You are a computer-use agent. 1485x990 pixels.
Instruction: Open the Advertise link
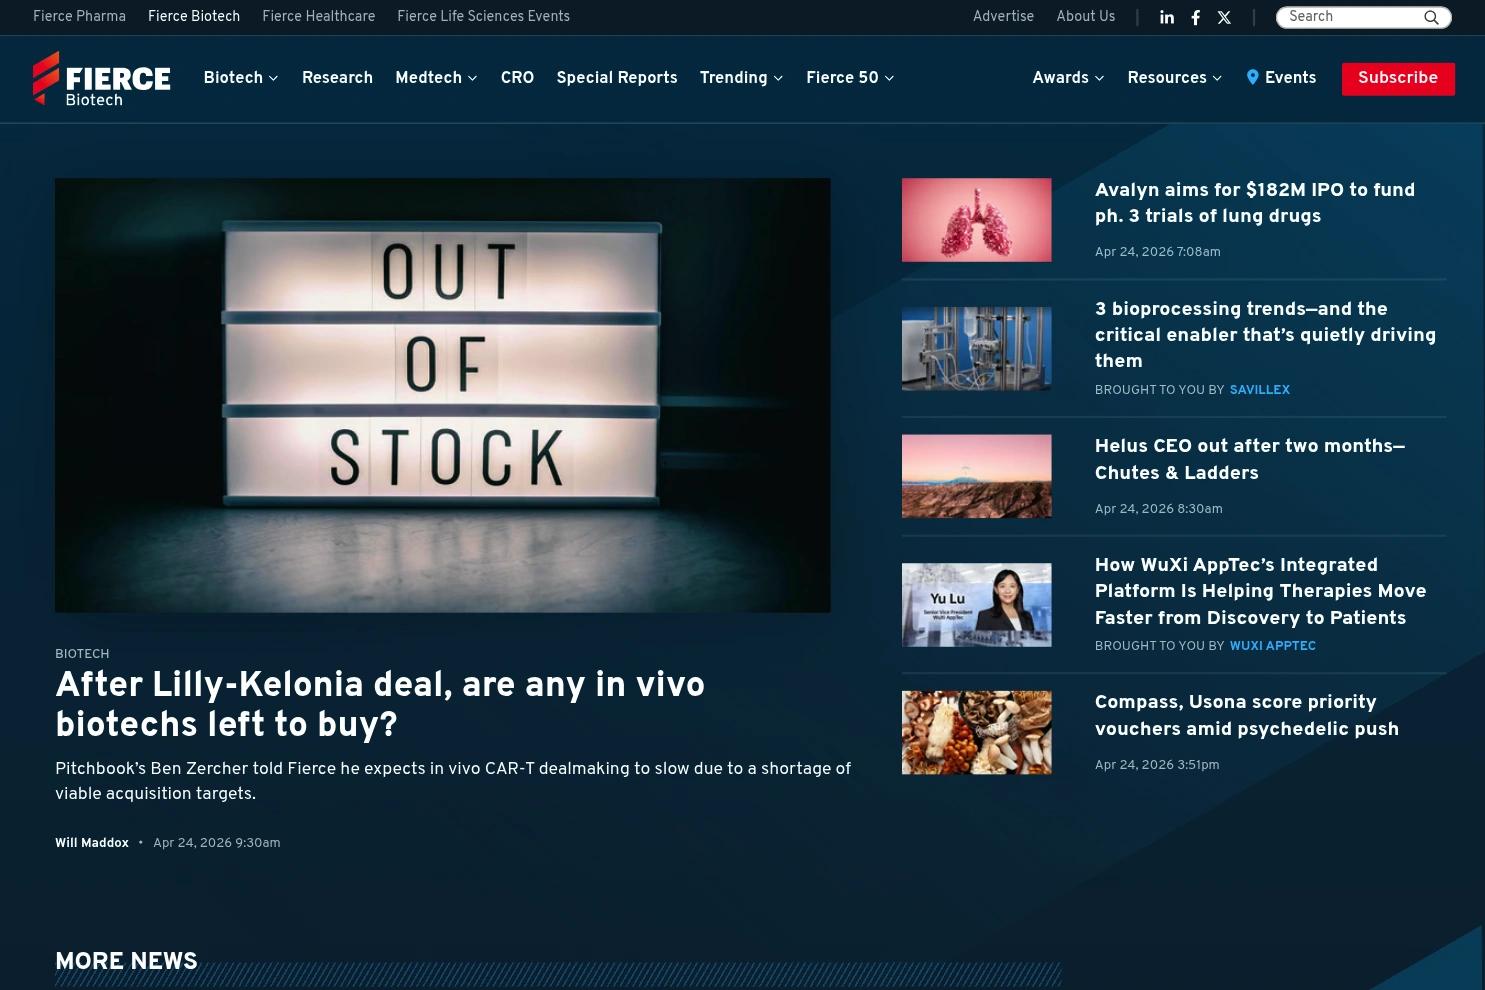point(1003,17)
